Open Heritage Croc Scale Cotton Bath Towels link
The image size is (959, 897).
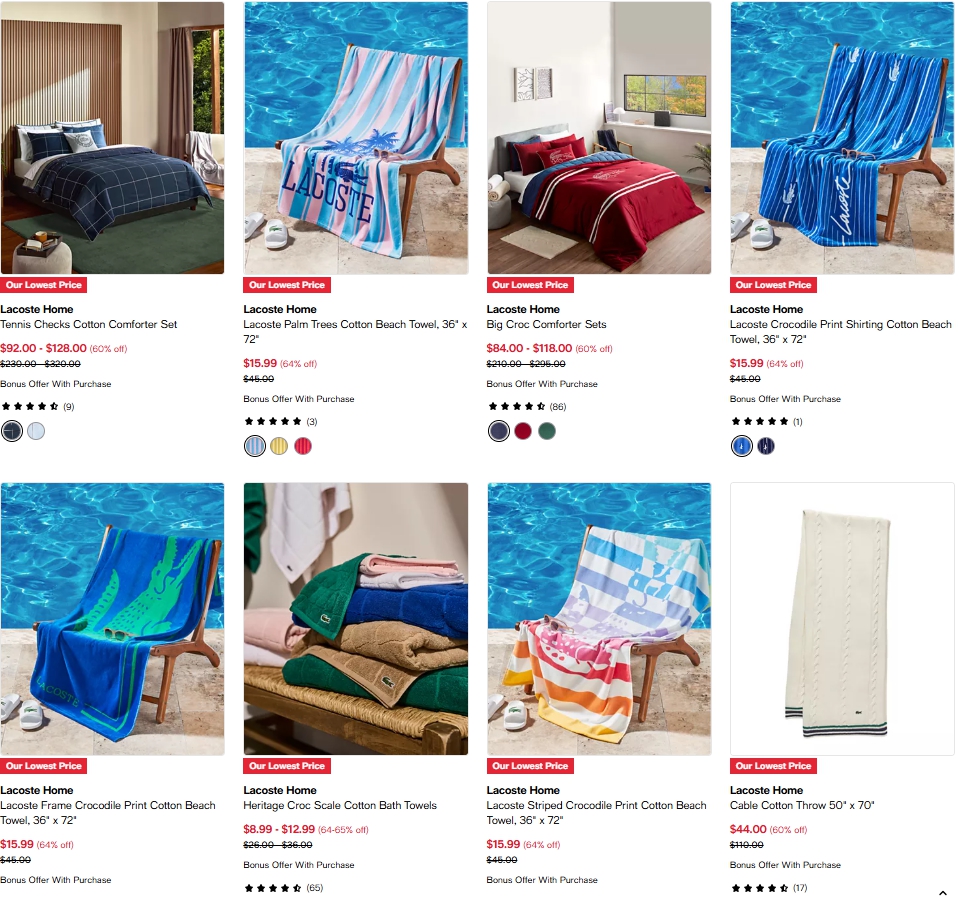point(340,805)
